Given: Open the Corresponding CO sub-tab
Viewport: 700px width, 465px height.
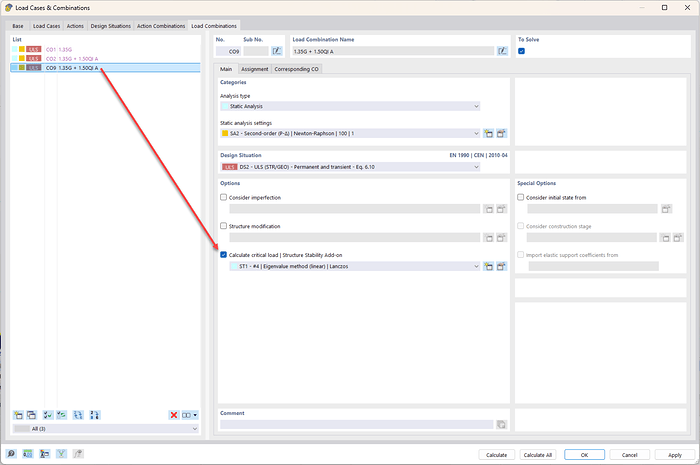Looking at the screenshot, I should point(296,69).
